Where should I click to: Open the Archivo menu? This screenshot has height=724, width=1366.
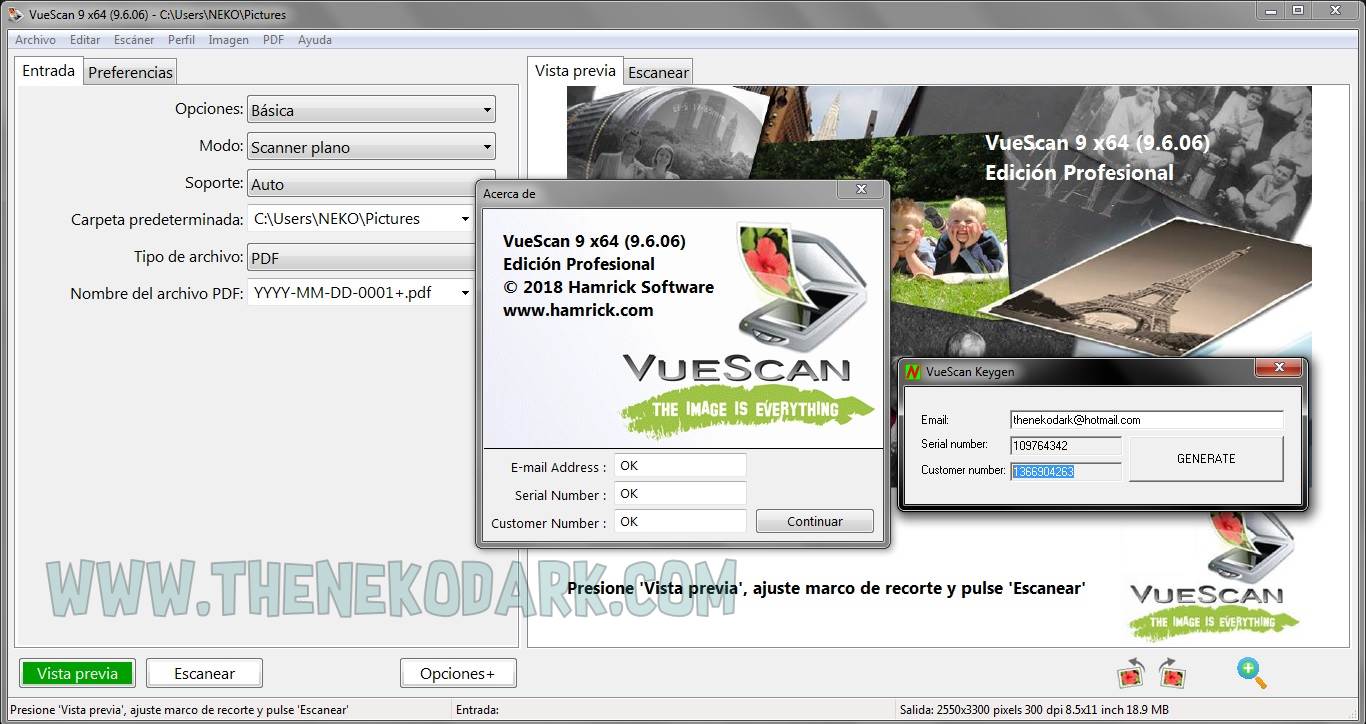tap(35, 40)
